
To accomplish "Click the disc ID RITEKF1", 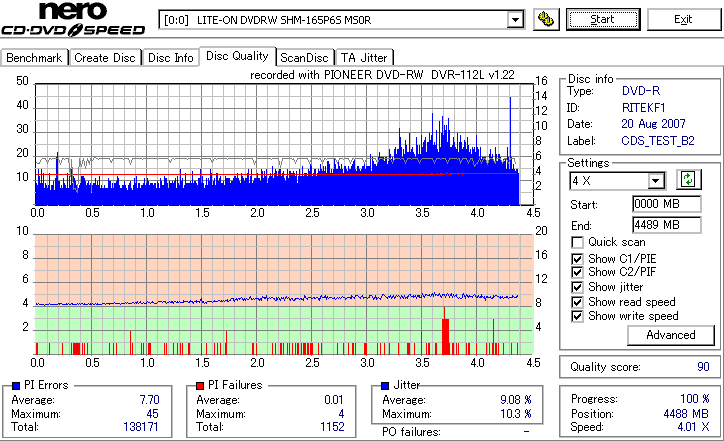I will (643, 108).
